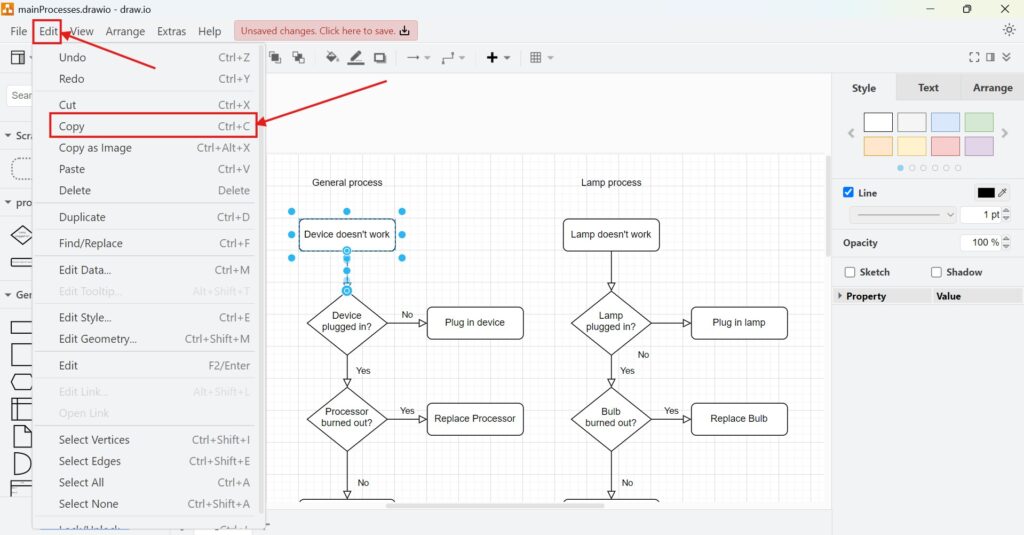Click the Opacity percentage input field
This screenshot has height=535, width=1024.
(x=979, y=243)
